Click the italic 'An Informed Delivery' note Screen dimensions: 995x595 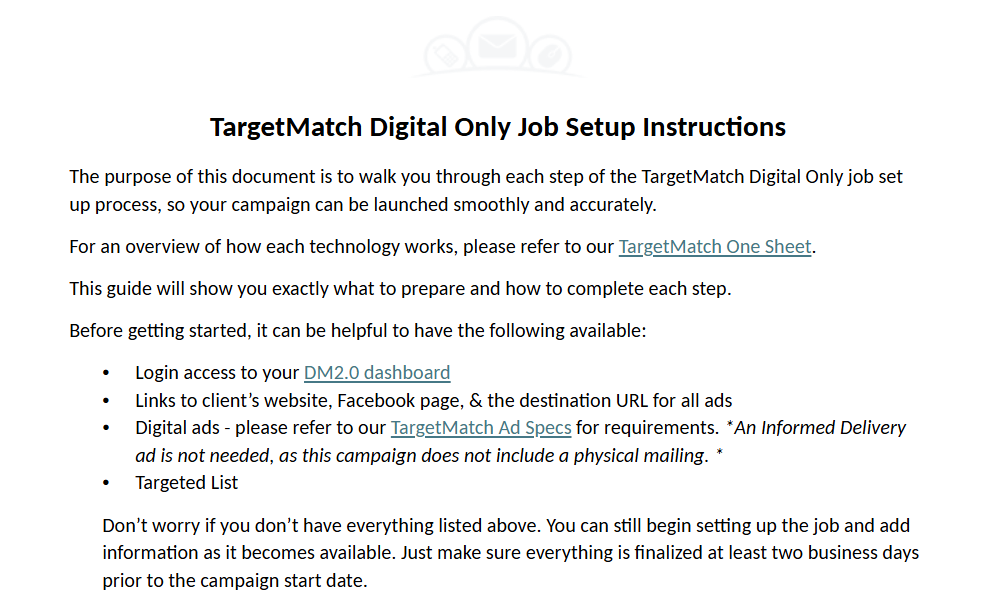[520, 441]
